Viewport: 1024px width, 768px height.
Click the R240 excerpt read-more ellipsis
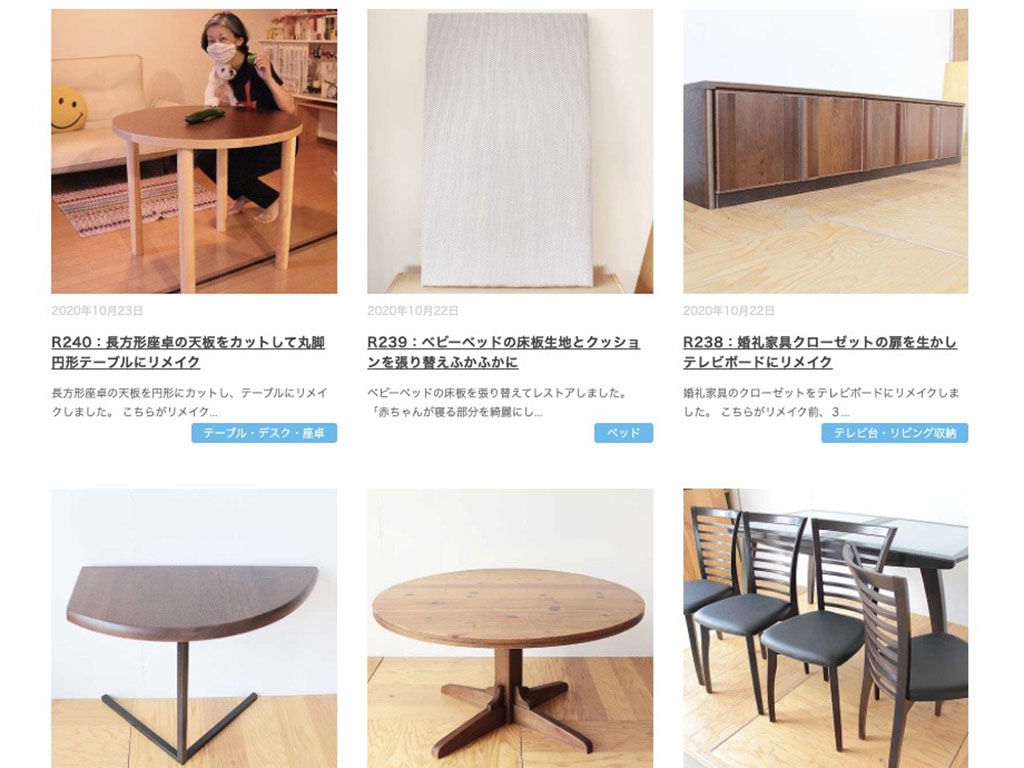click(213, 412)
